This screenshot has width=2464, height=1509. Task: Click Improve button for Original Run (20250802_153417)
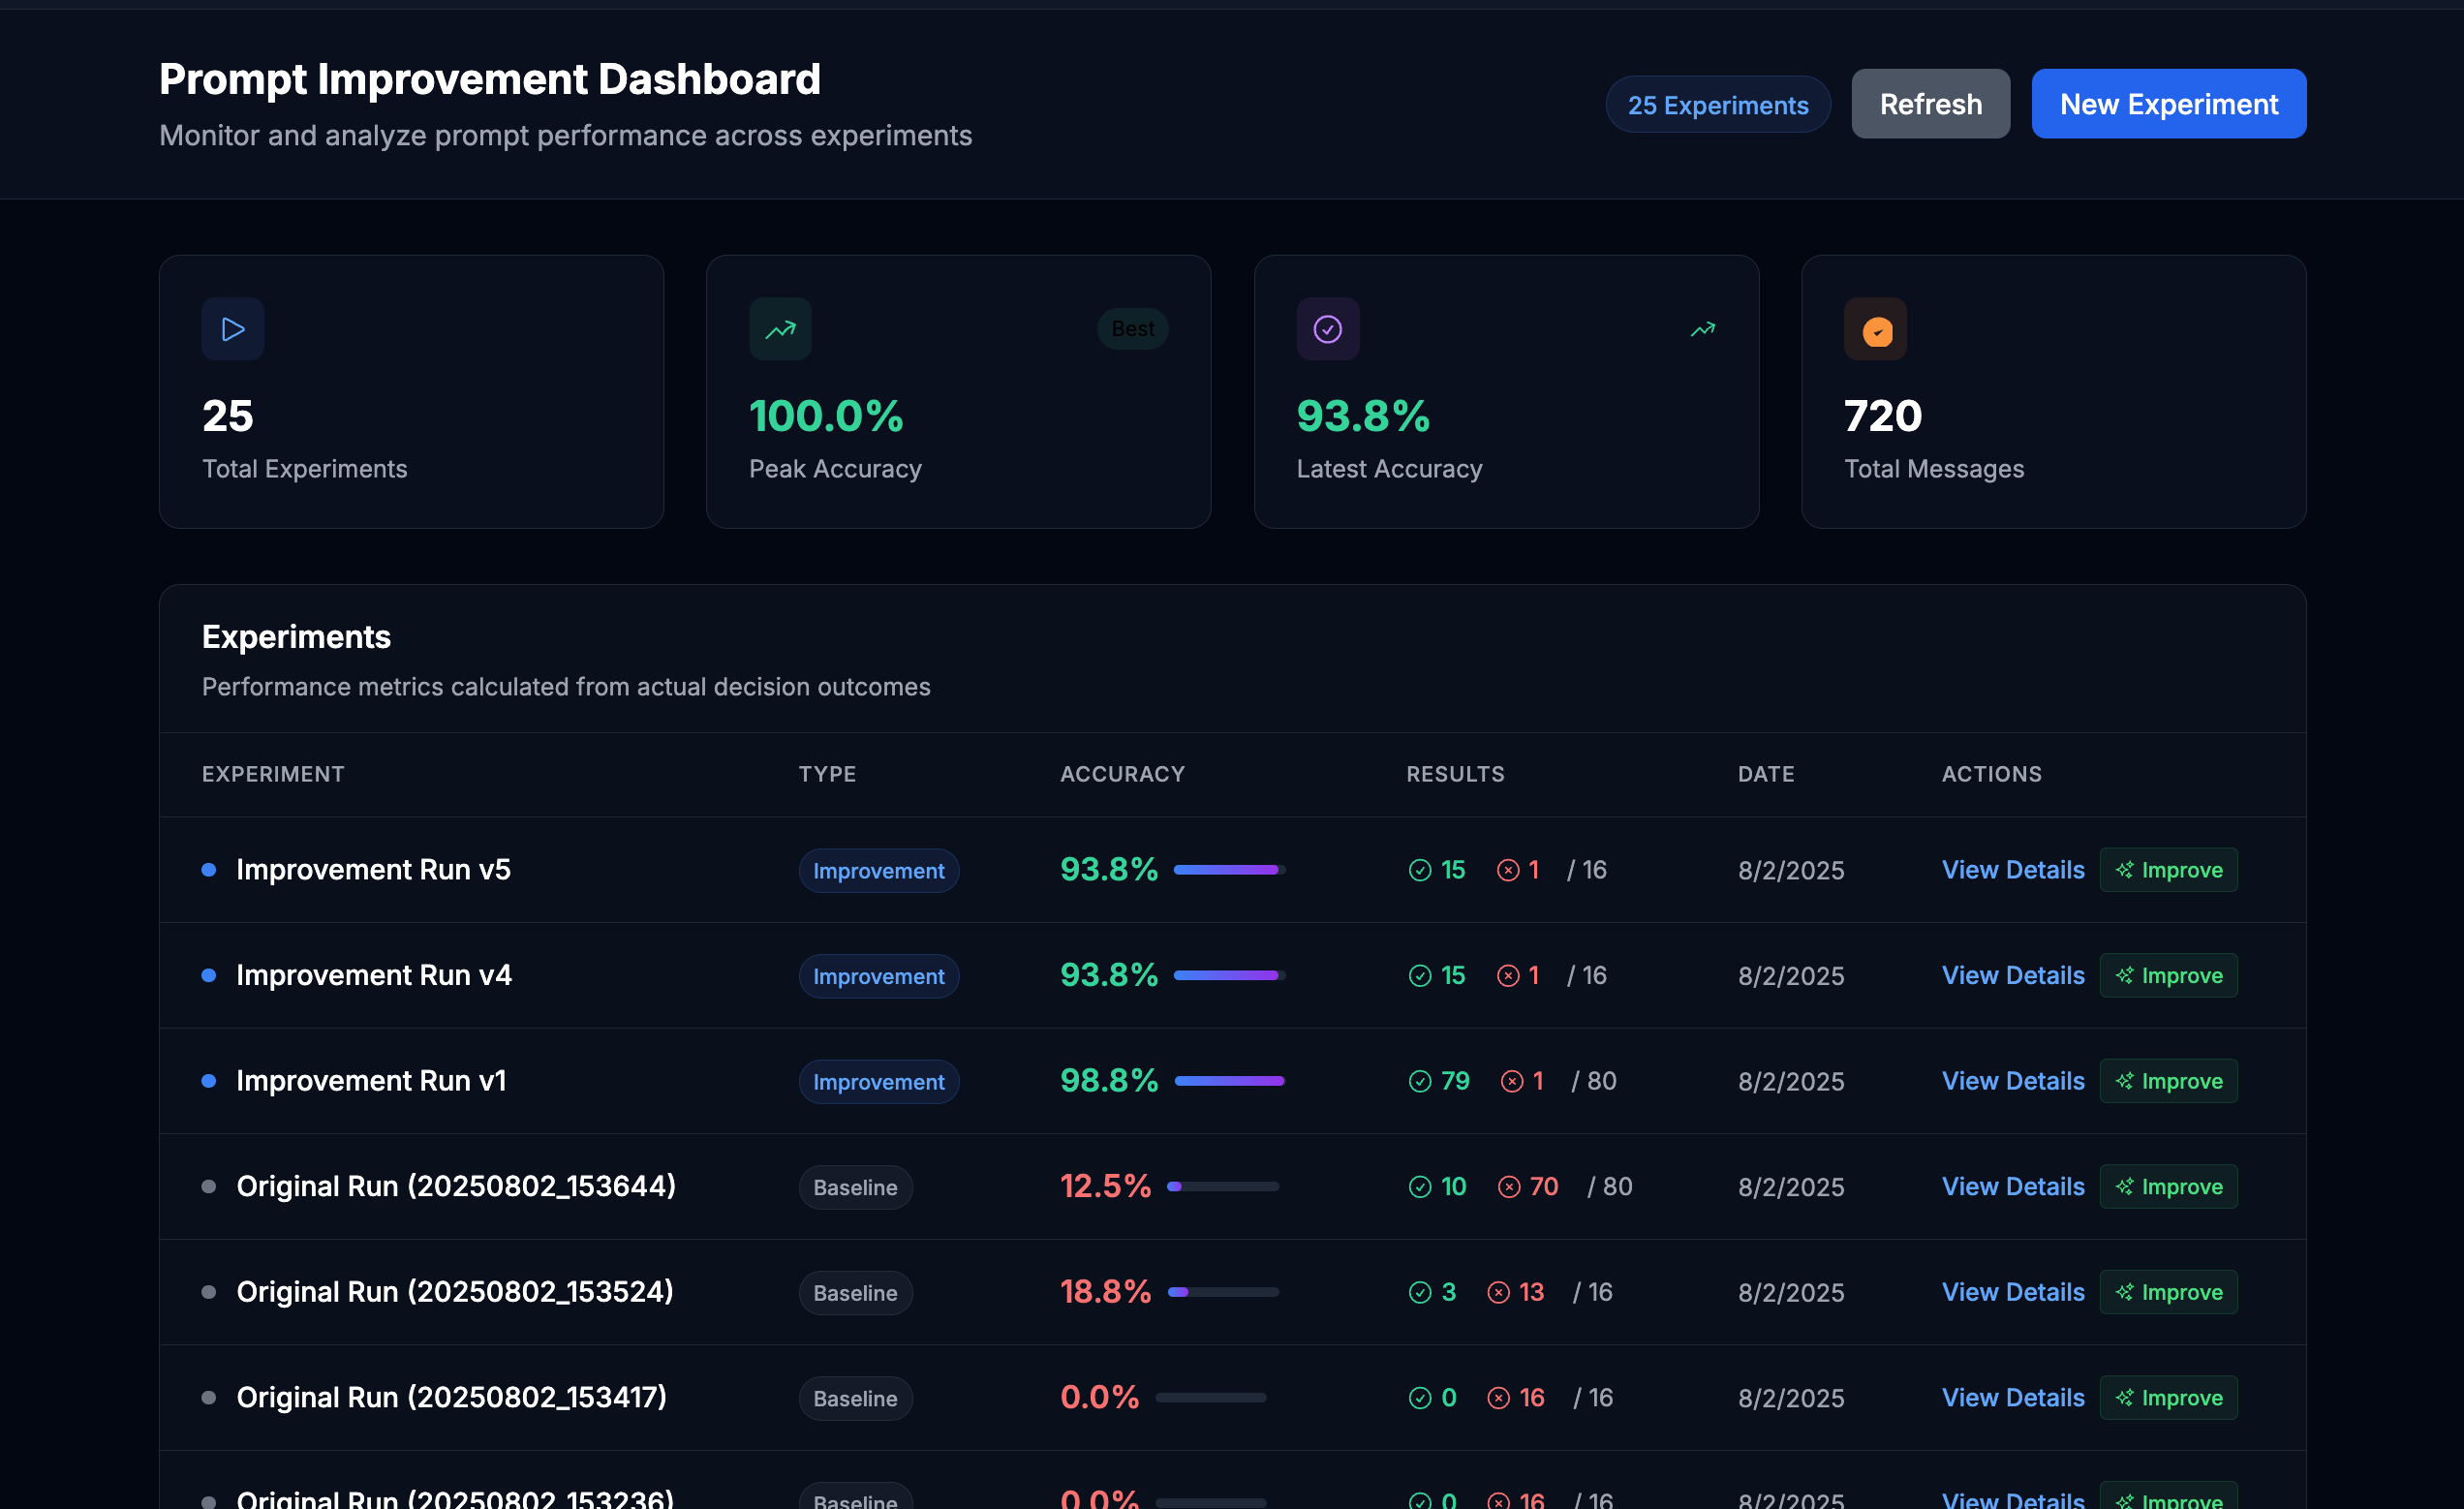point(2168,1398)
